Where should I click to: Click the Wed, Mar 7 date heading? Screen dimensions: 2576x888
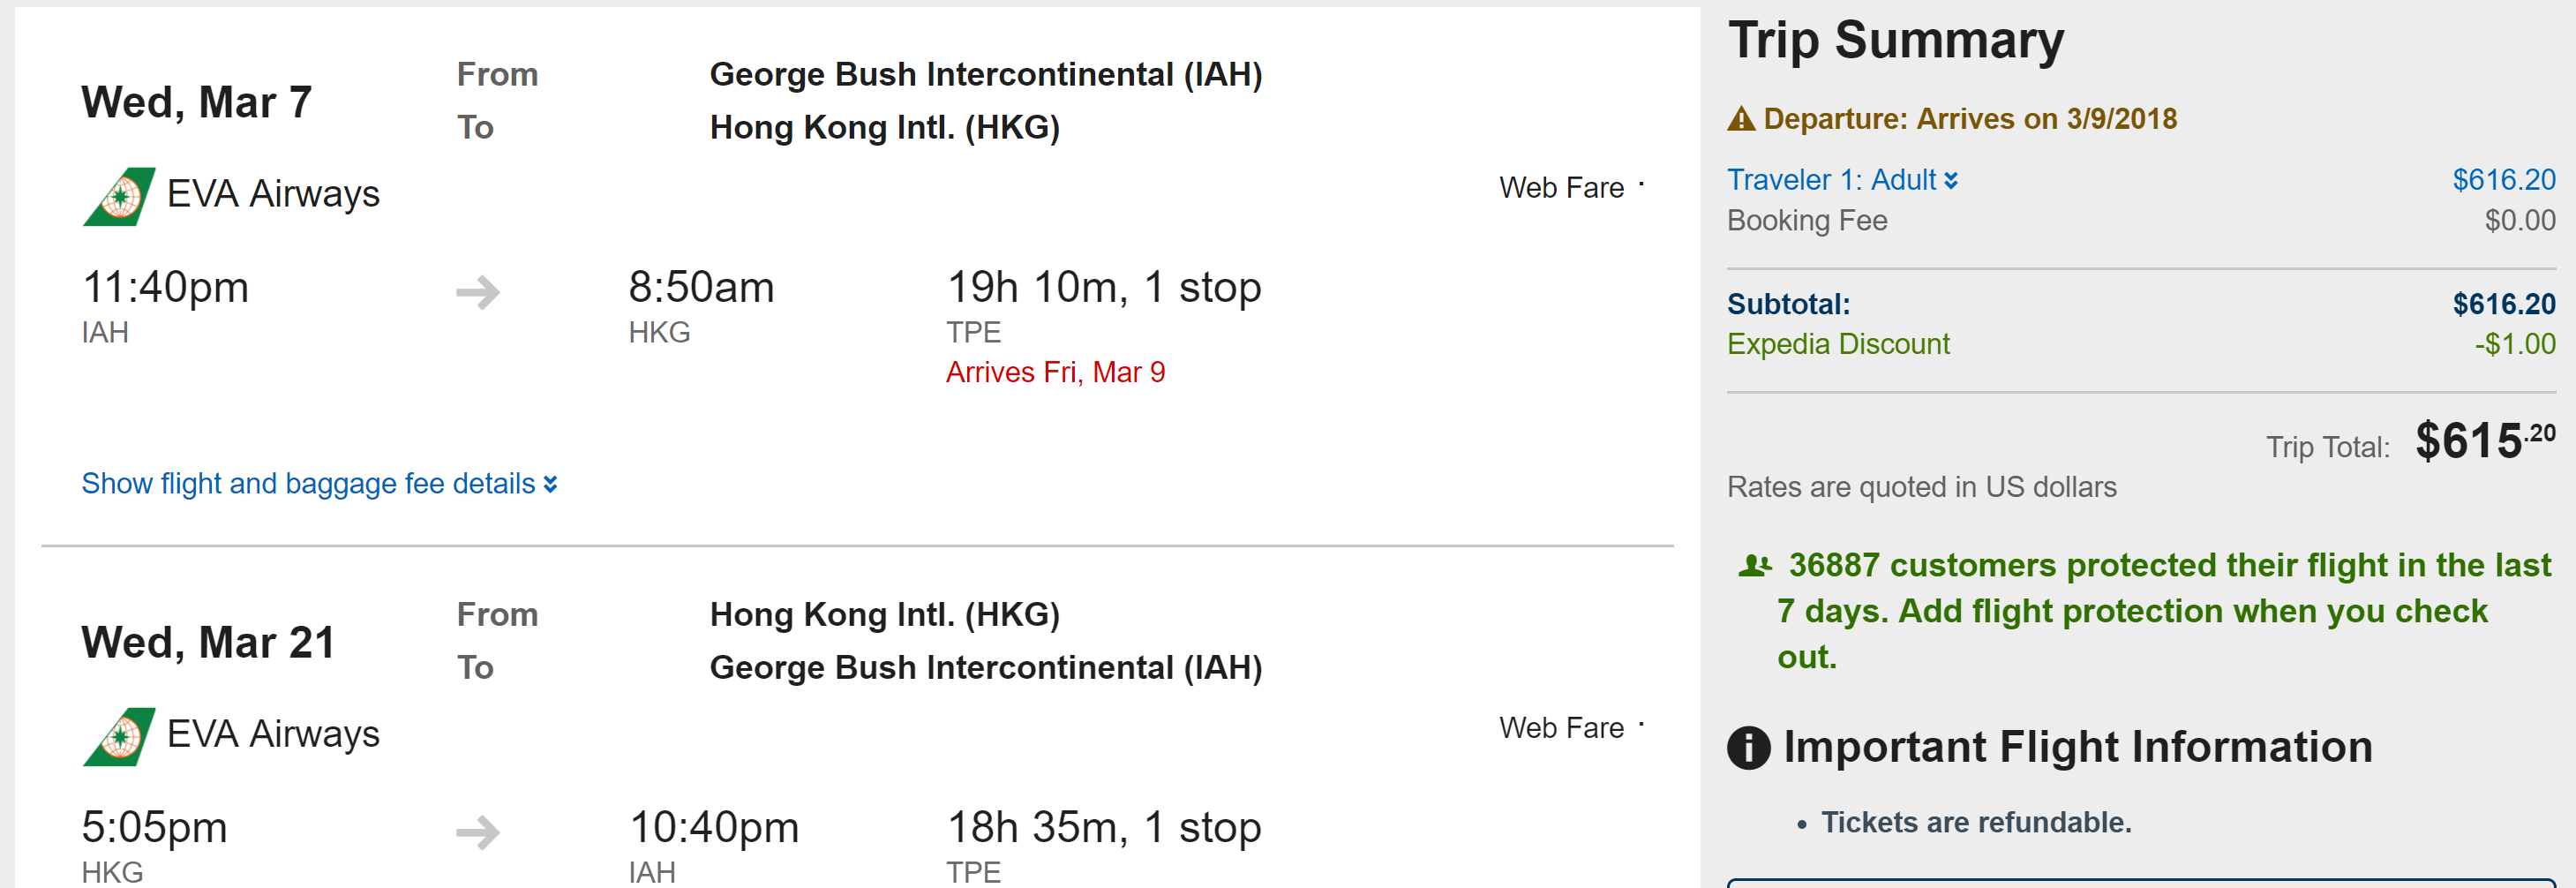(197, 102)
